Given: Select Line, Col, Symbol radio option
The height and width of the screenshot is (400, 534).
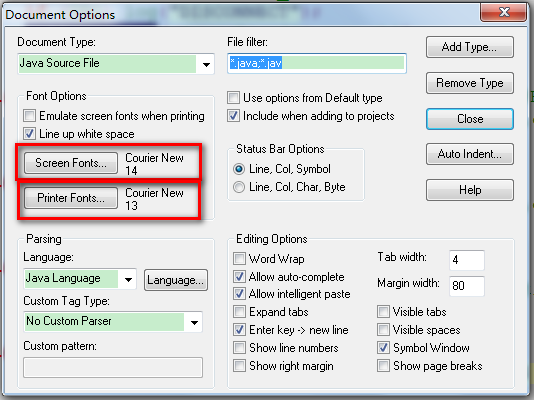Looking at the screenshot, I should 239,169.
